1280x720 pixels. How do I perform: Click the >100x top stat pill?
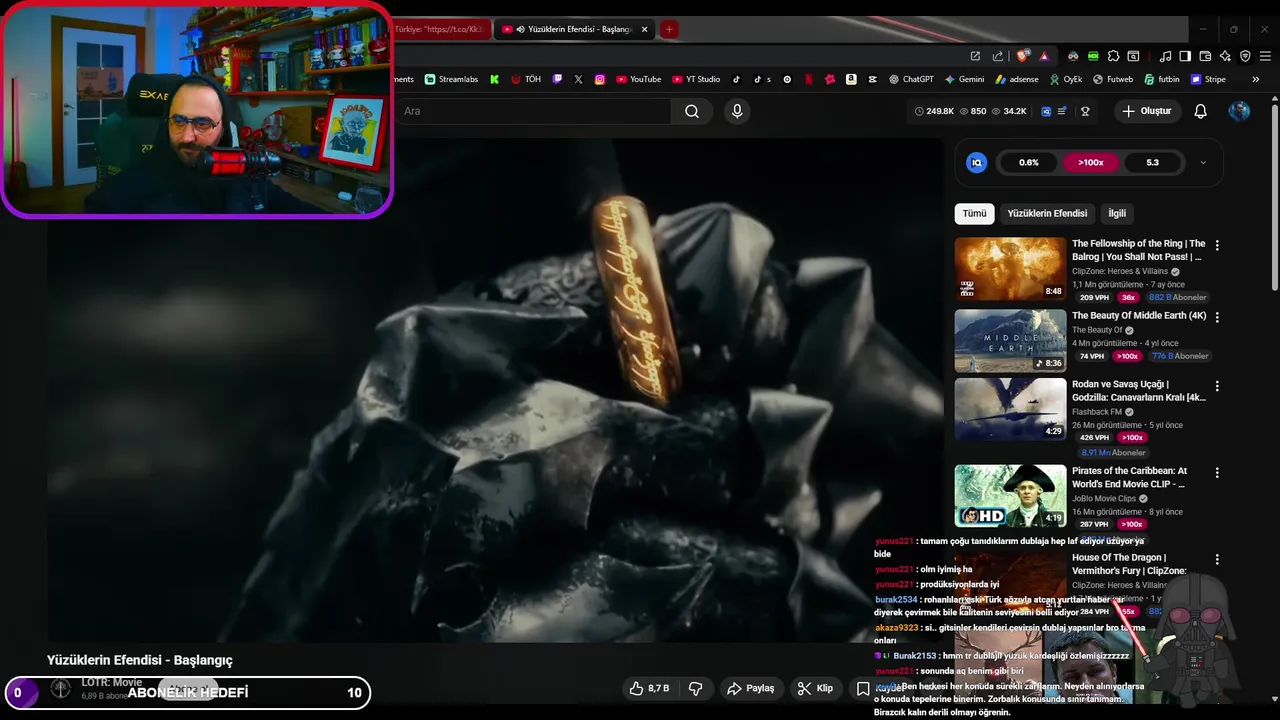[1091, 162]
